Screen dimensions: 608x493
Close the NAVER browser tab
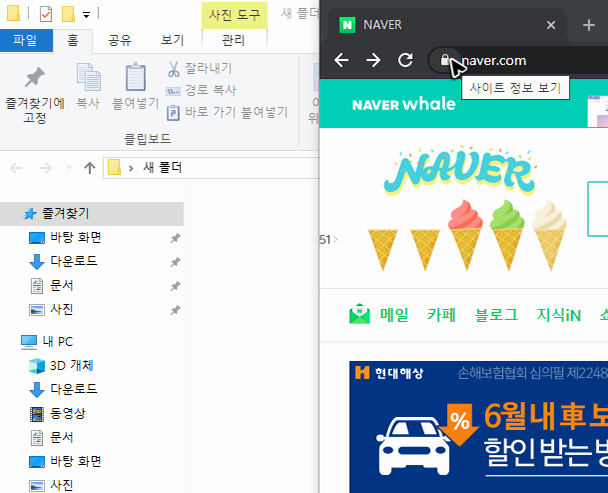point(551,25)
